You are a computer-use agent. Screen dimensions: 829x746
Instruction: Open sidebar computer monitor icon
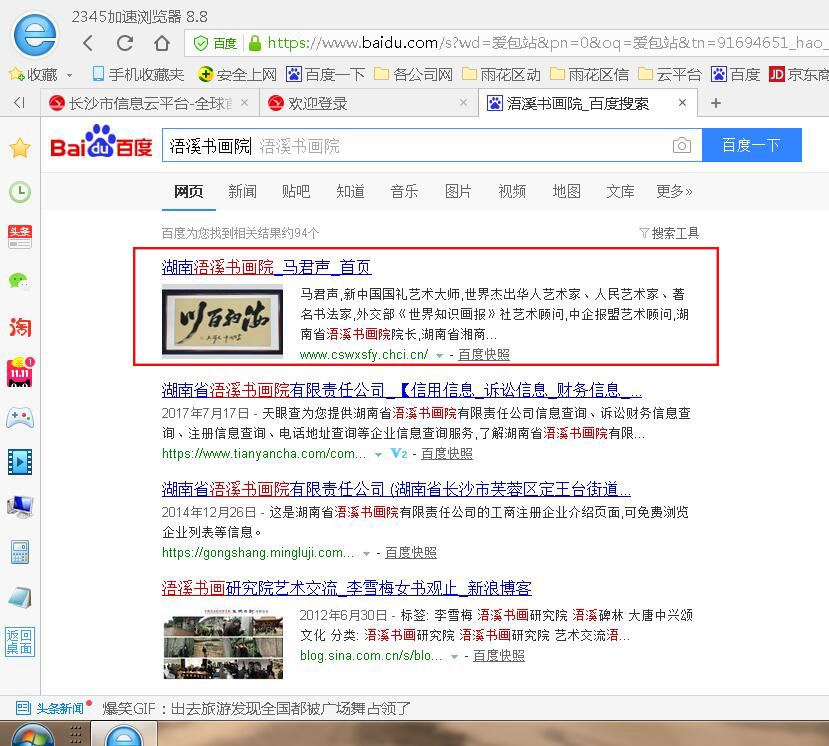[20, 506]
